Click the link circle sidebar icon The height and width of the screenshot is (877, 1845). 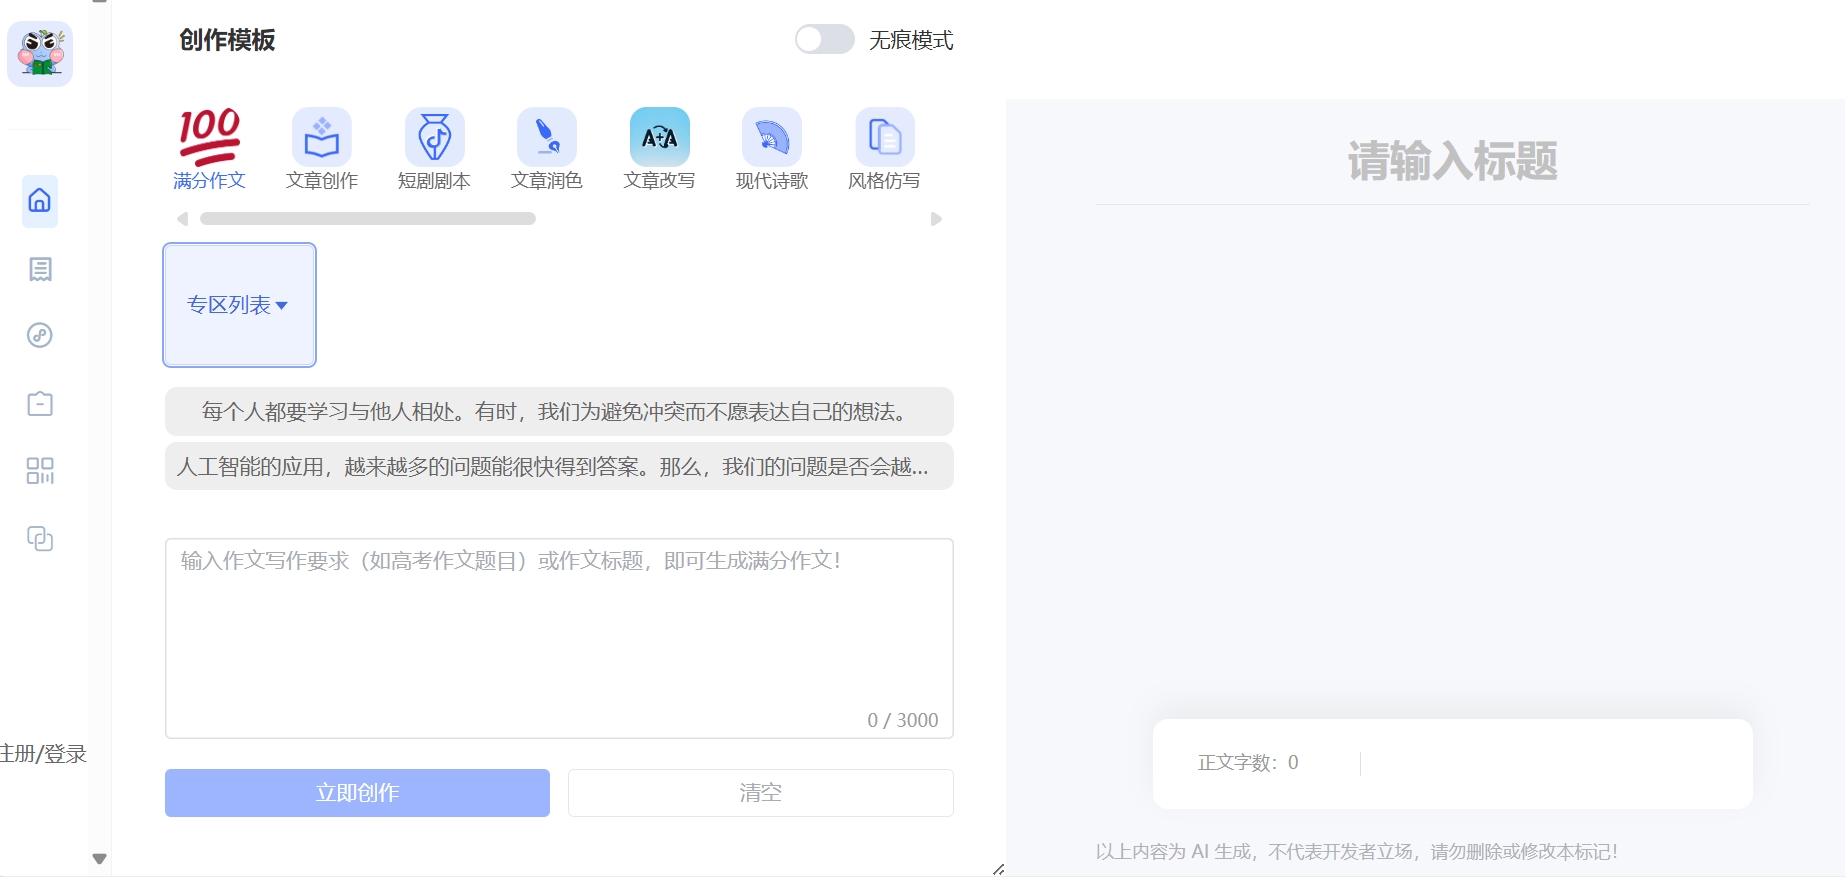pos(40,335)
